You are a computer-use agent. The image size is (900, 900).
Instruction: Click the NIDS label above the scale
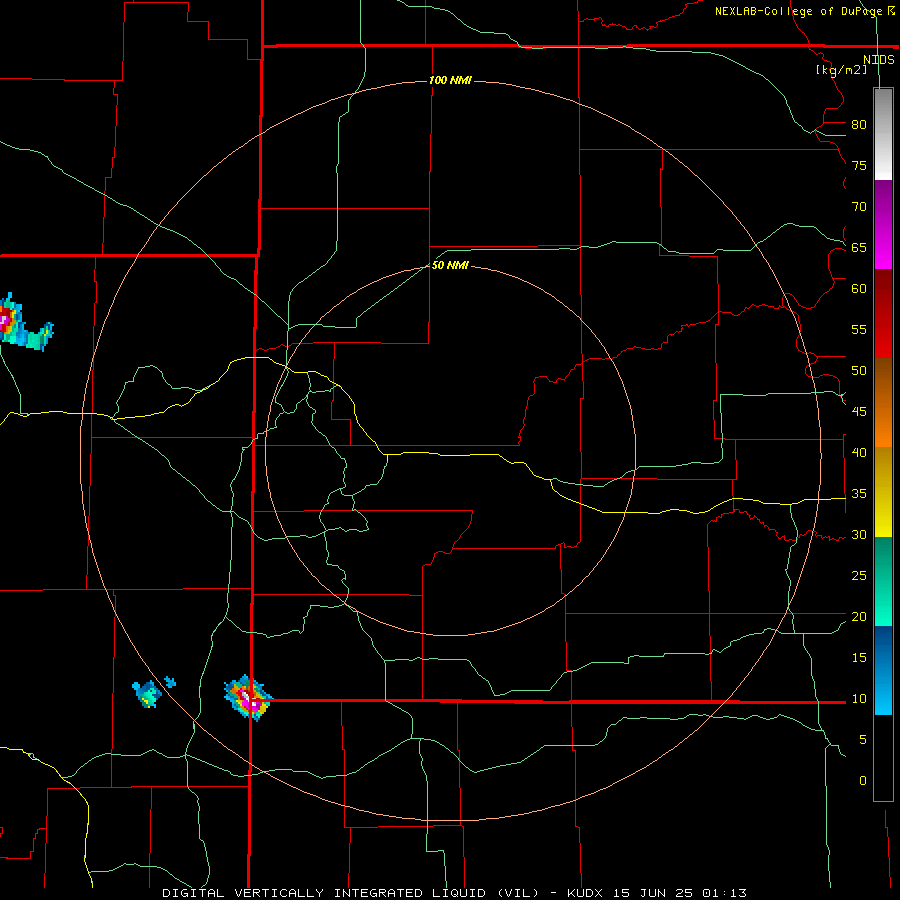tap(878, 60)
